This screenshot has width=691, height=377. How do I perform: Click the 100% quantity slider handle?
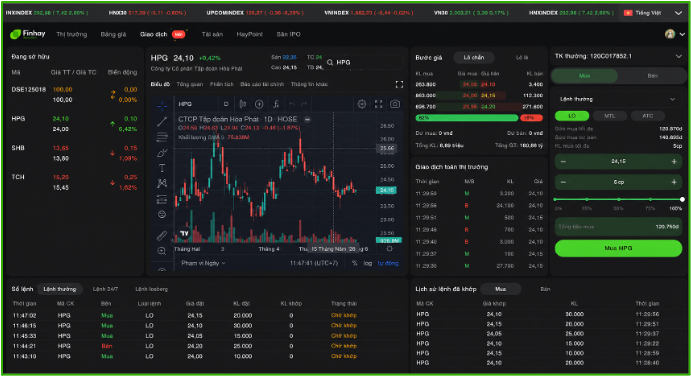click(x=682, y=200)
